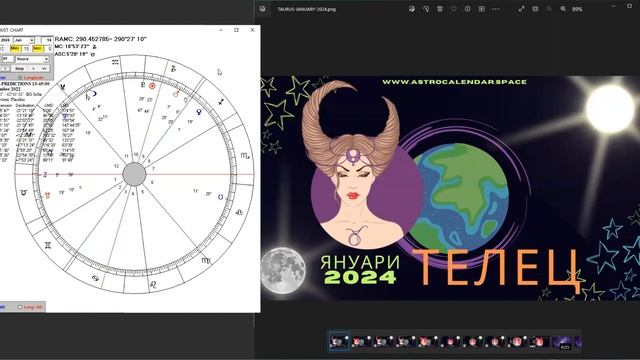Step the chart forward with the > button
The image size is (640, 360).
33,69
